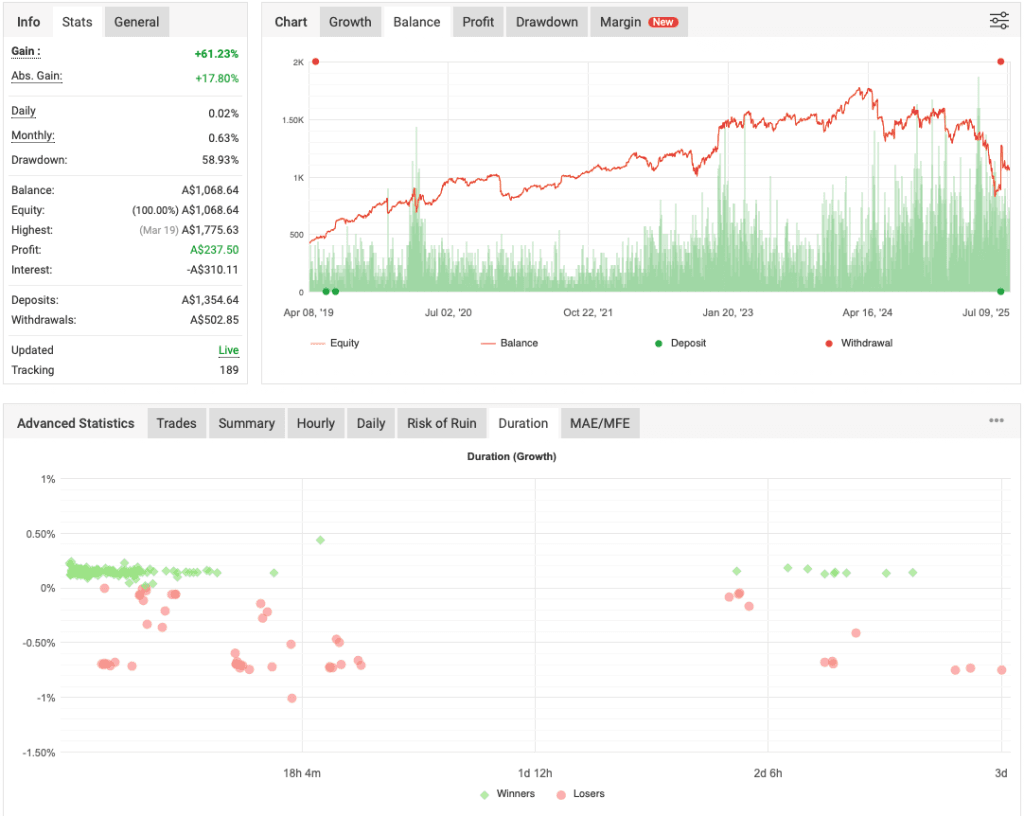Image resolution: width=1024 pixels, height=816 pixels.
Task: Click the underlined Abs. Gain label
Action: pos(37,76)
